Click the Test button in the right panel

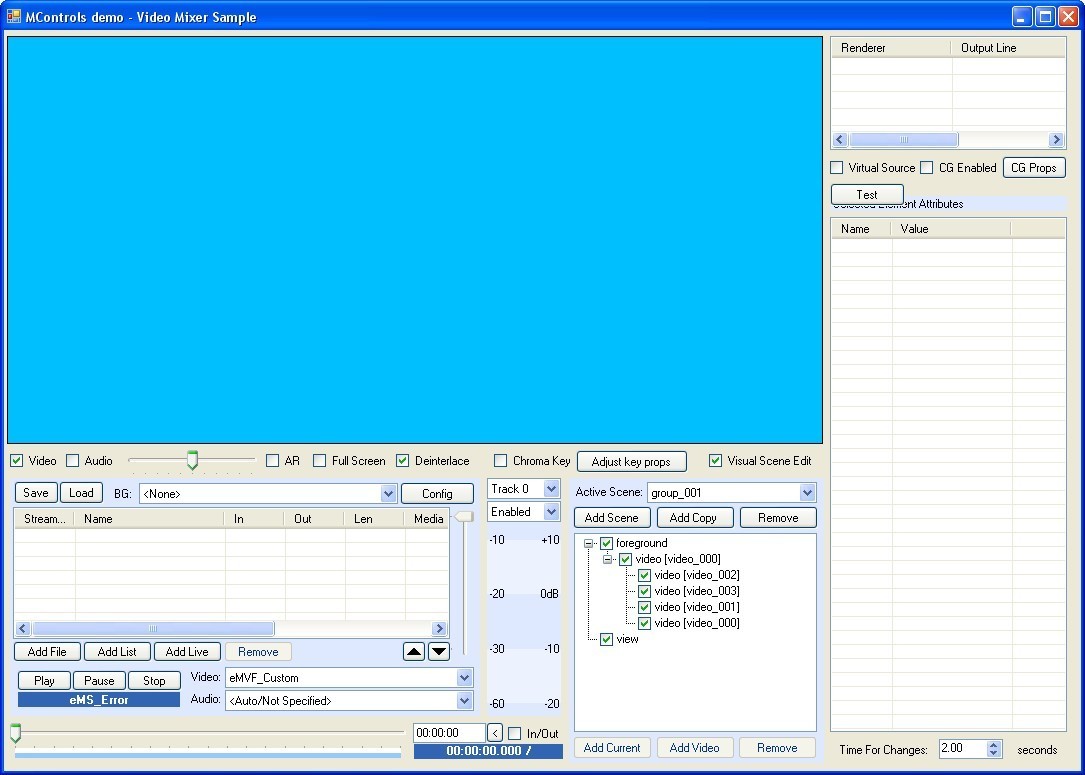click(x=866, y=194)
